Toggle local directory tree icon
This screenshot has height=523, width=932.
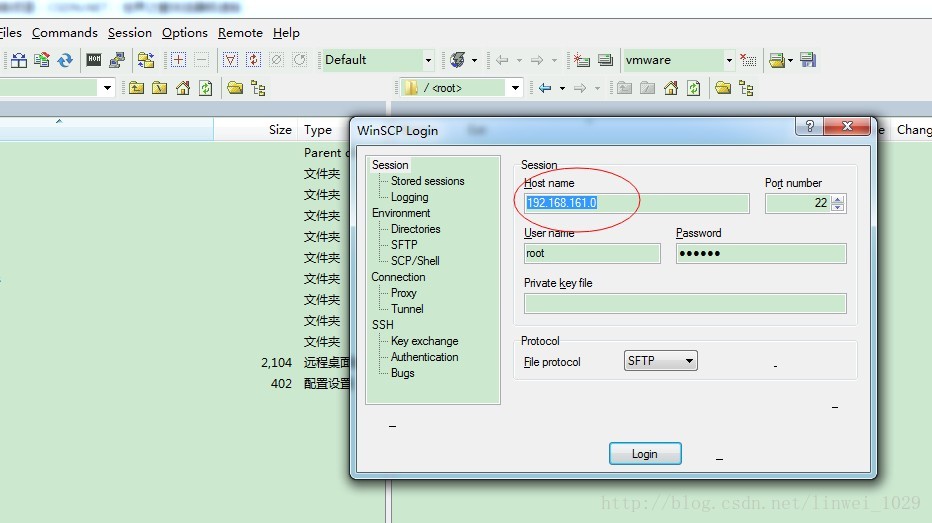click(258, 88)
